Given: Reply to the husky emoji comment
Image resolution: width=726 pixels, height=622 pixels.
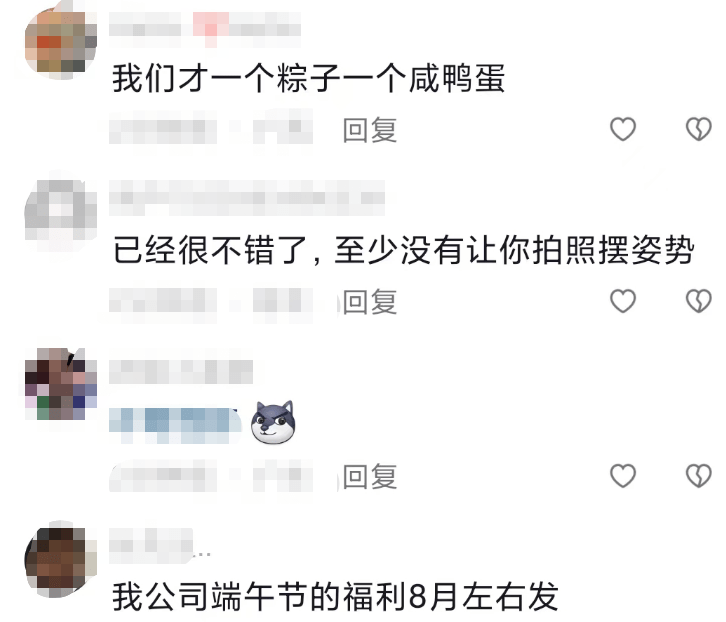Looking at the screenshot, I should [x=369, y=476].
